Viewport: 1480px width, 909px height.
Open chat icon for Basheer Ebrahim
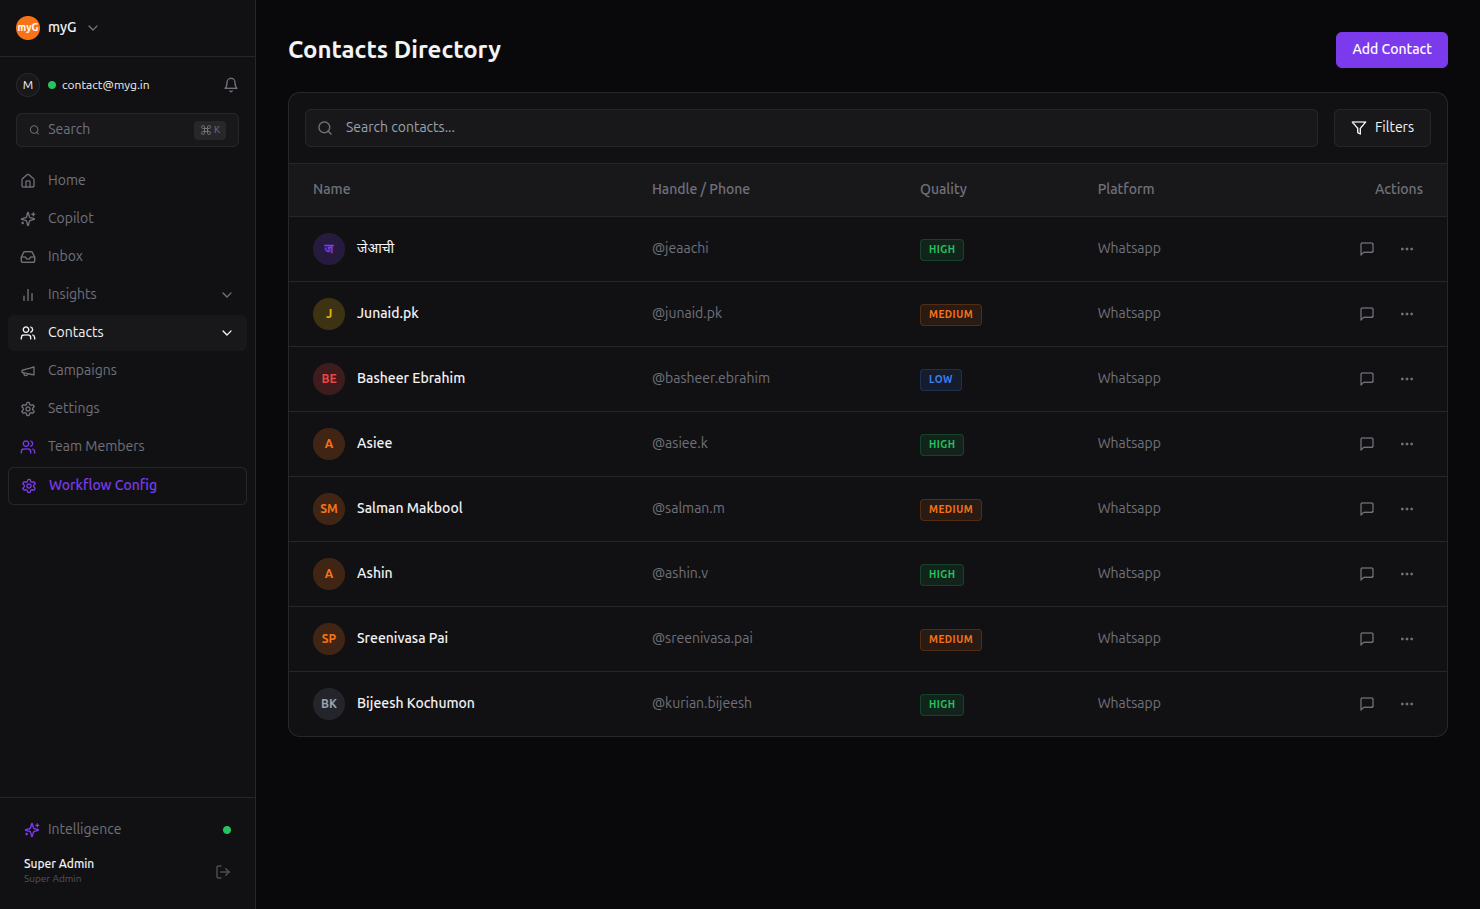tap(1367, 379)
